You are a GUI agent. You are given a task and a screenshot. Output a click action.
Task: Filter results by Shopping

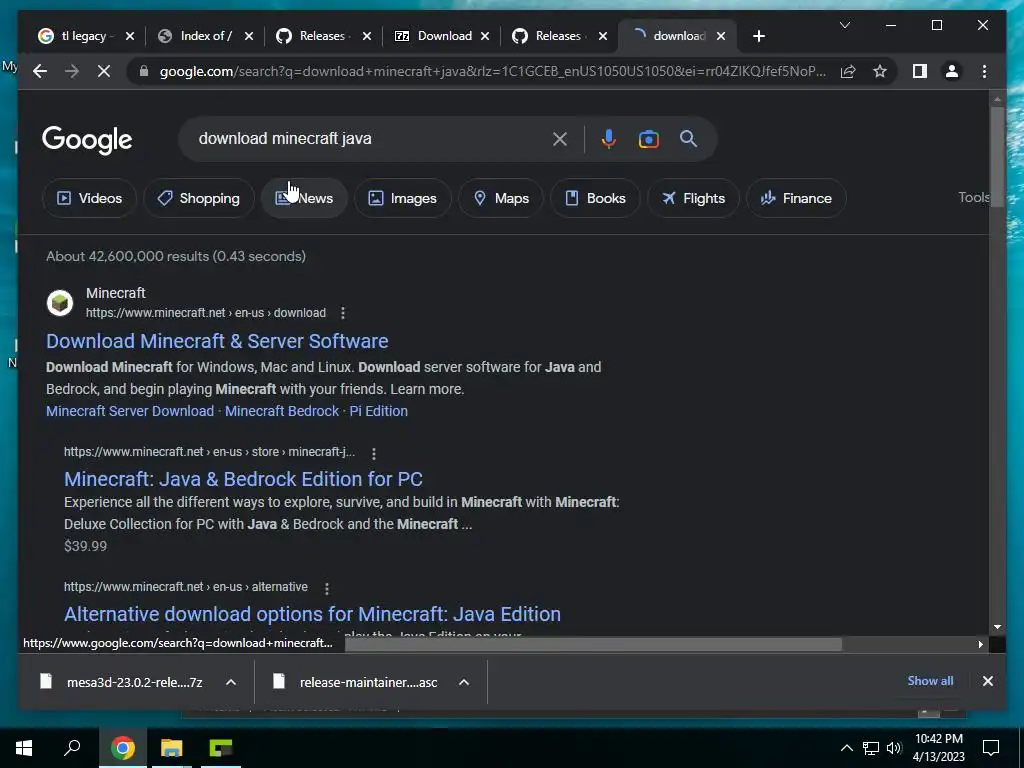[x=199, y=198]
